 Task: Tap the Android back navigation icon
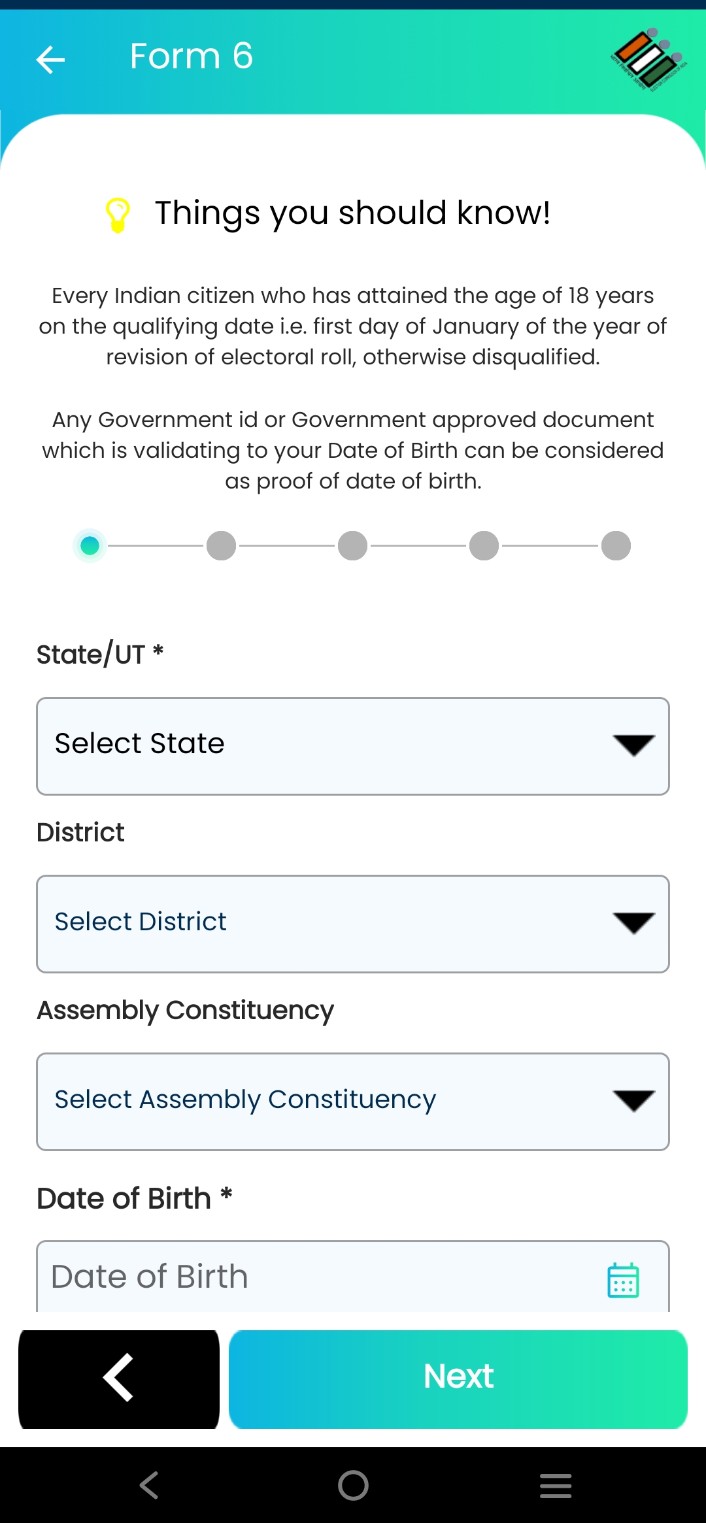pos(148,1485)
